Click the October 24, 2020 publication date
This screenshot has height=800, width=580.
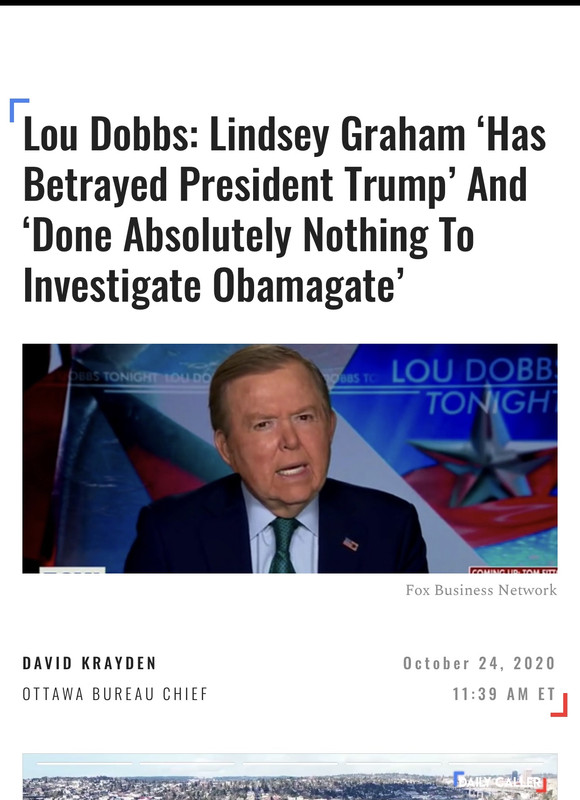pyautogui.click(x=479, y=663)
